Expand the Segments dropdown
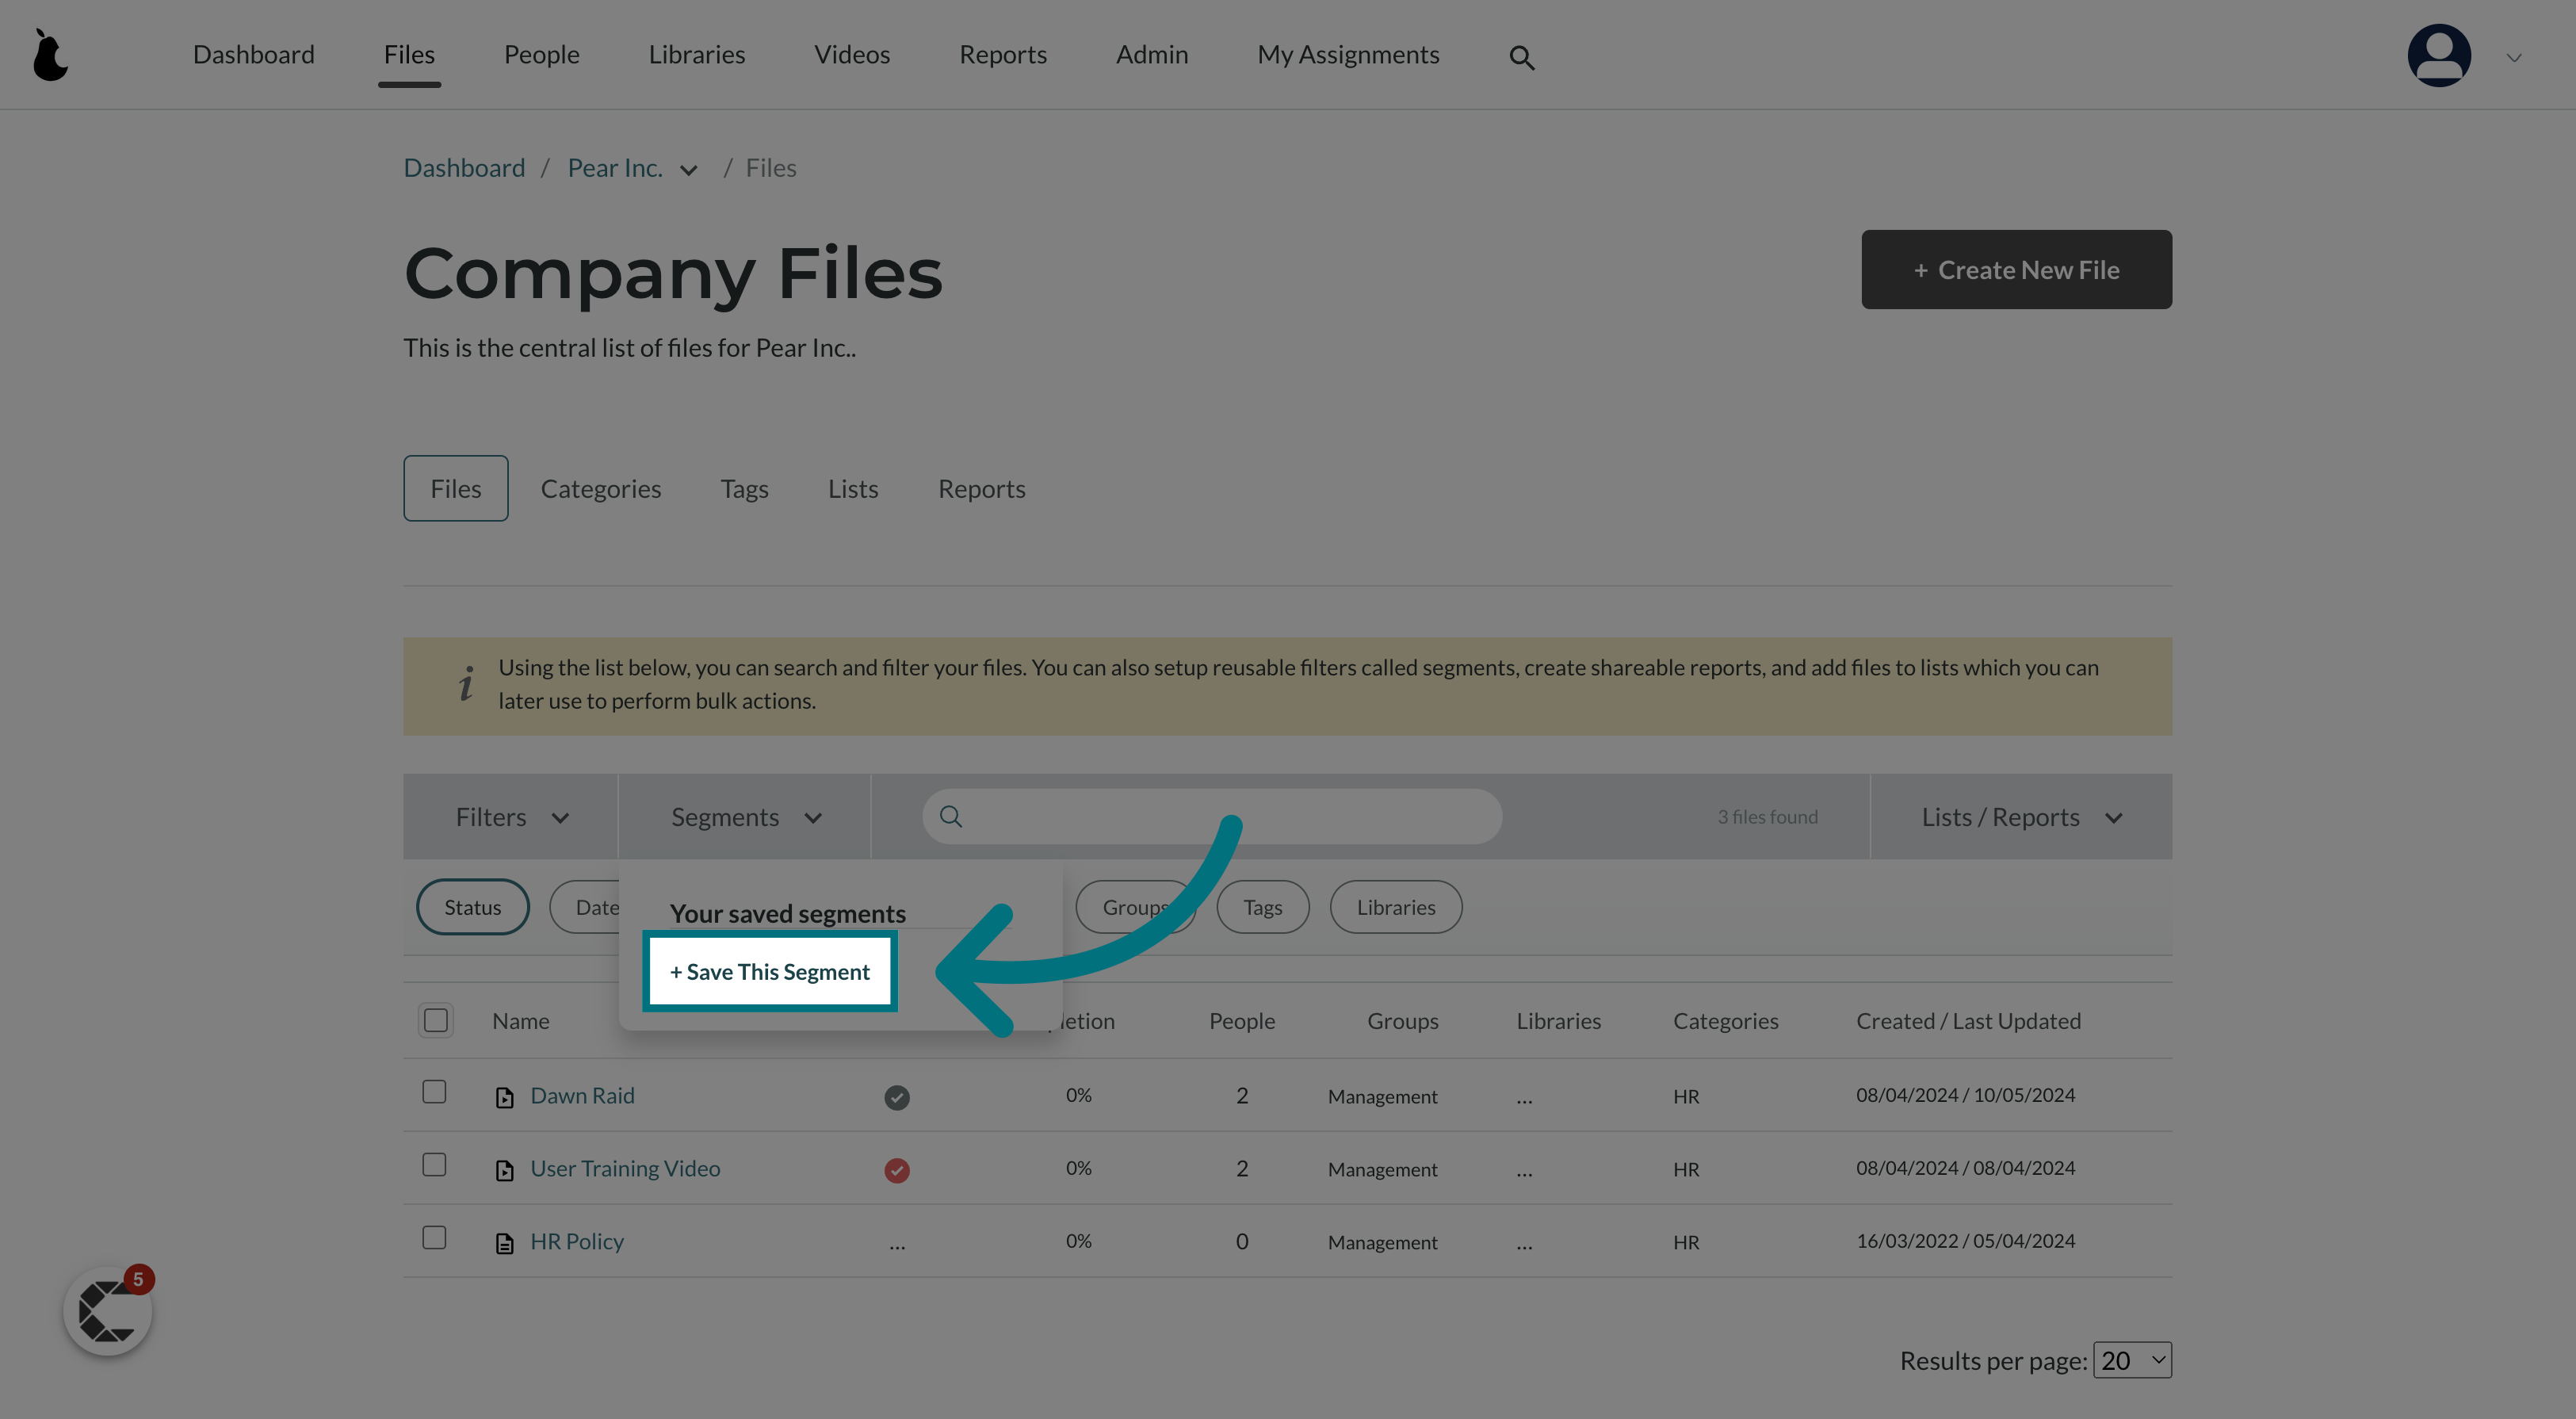 tap(742, 816)
